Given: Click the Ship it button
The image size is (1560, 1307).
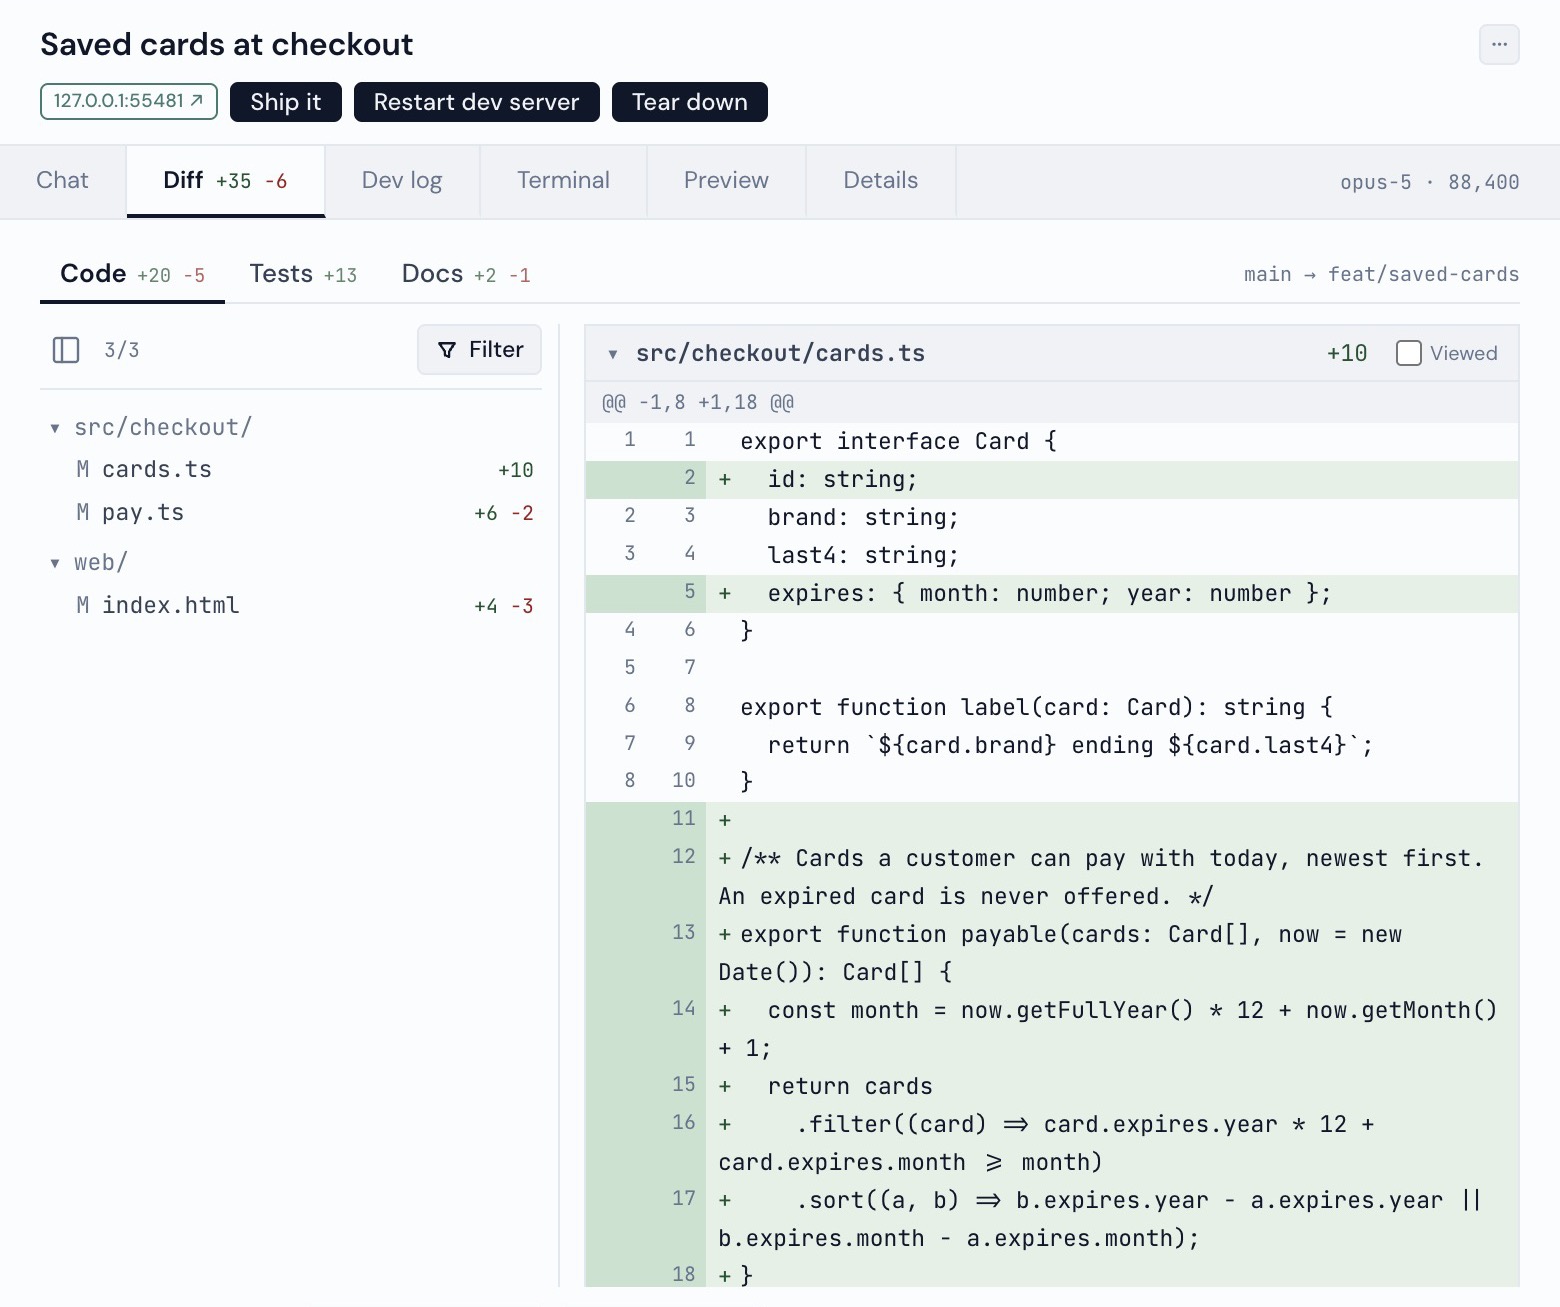Looking at the screenshot, I should click(x=286, y=102).
